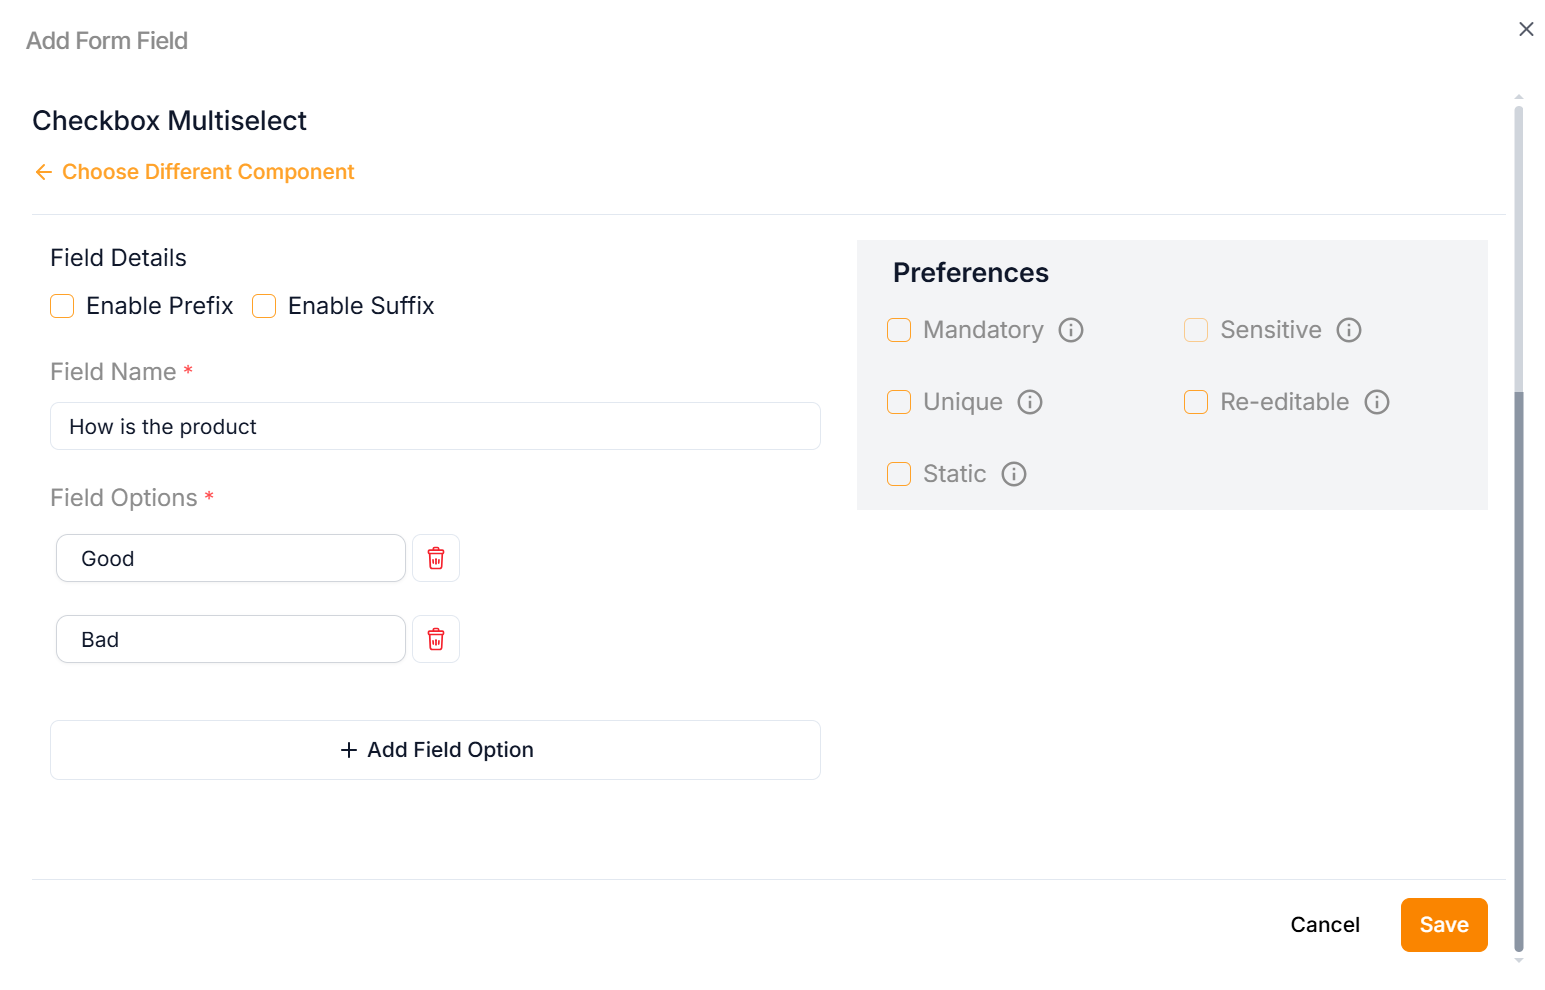The width and height of the screenshot is (1545, 990).
Task: Click info icon next to Mandatory
Action: (x=1071, y=330)
